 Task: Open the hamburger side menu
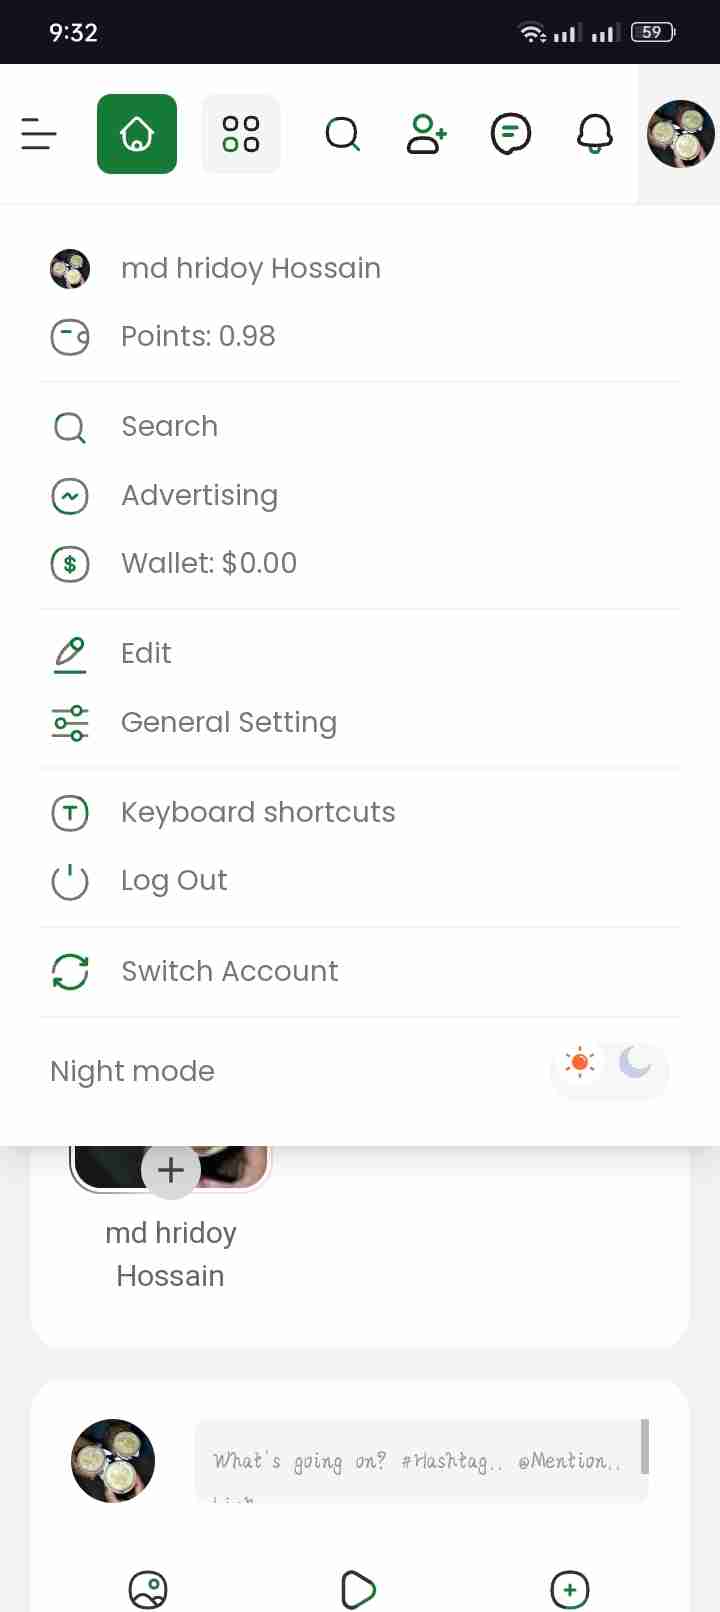[x=39, y=134]
